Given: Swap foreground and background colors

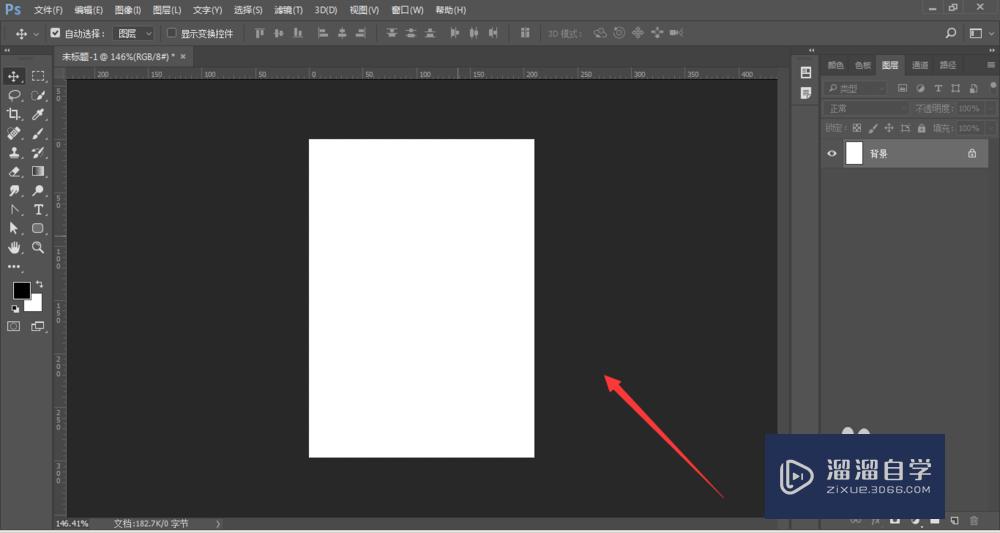Looking at the screenshot, I should pos(40,284).
